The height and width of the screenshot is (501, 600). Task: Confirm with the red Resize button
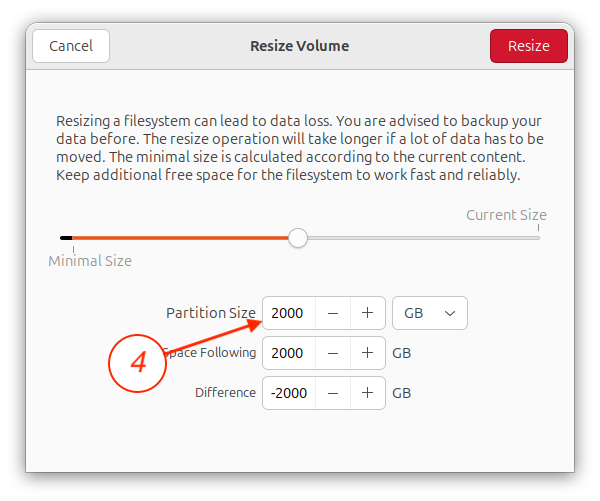tap(529, 46)
